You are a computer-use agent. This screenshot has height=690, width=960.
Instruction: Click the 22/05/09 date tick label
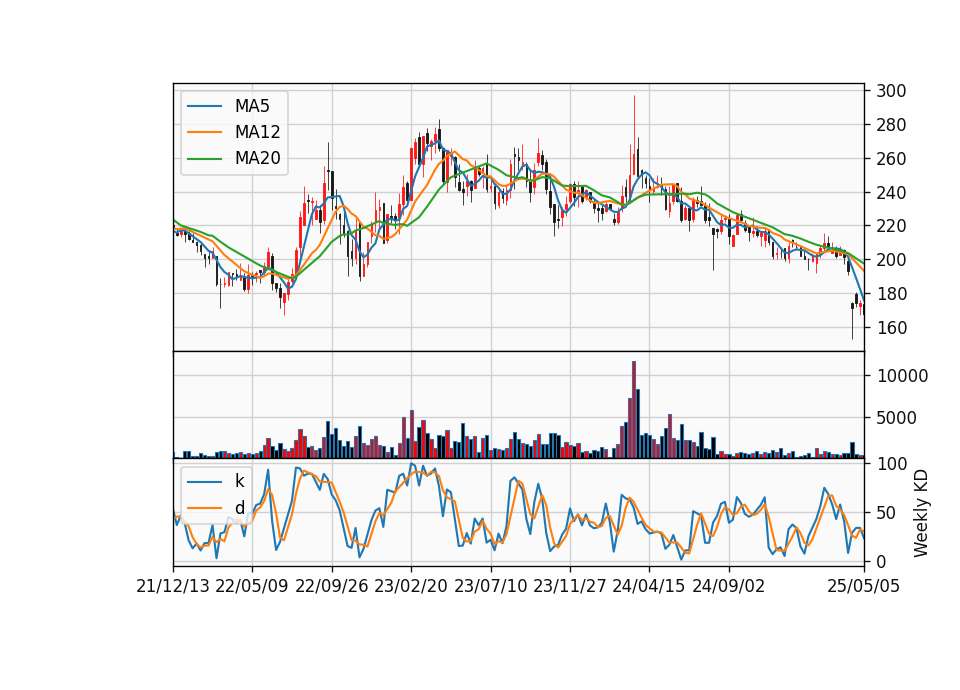pyautogui.click(x=252, y=586)
